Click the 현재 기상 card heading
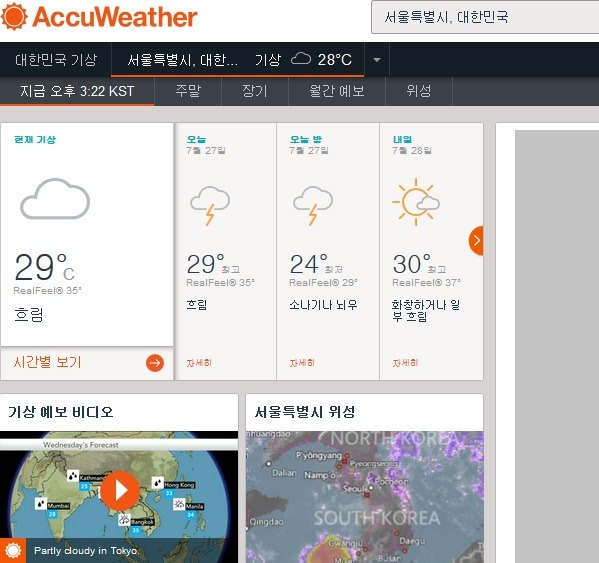 tap(35, 140)
